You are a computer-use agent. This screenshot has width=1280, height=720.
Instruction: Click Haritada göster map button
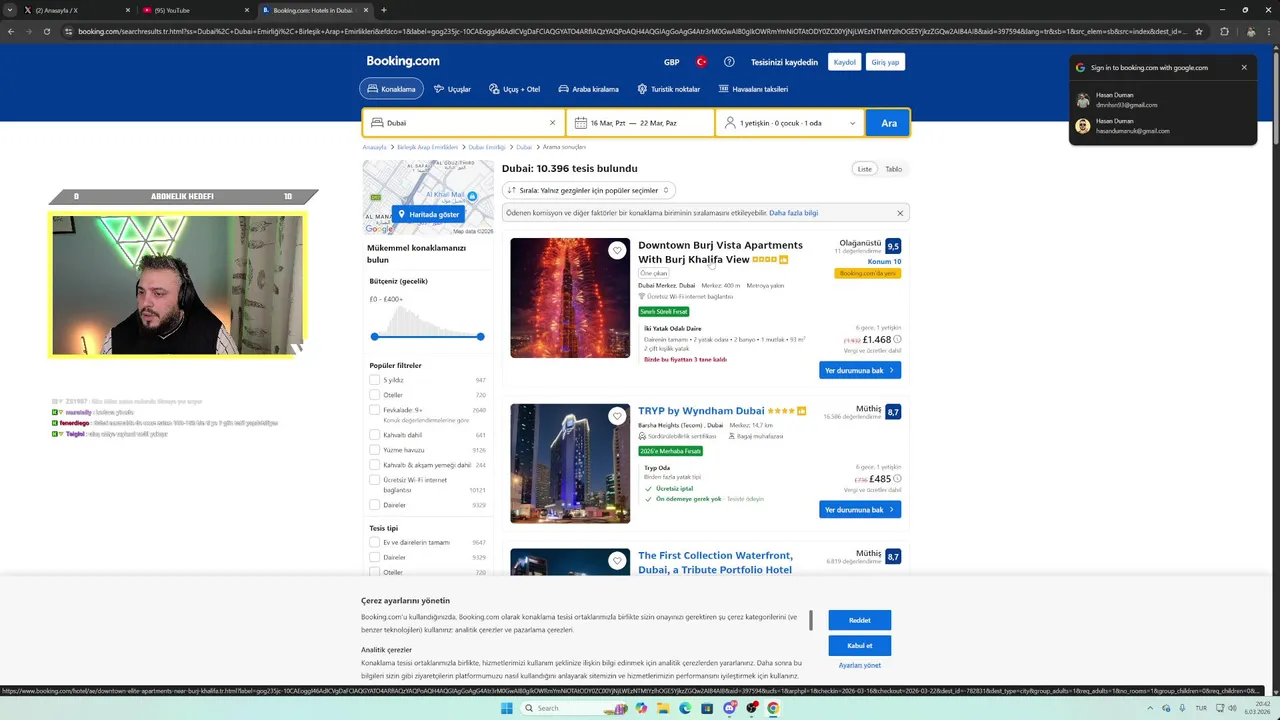[x=428, y=214]
